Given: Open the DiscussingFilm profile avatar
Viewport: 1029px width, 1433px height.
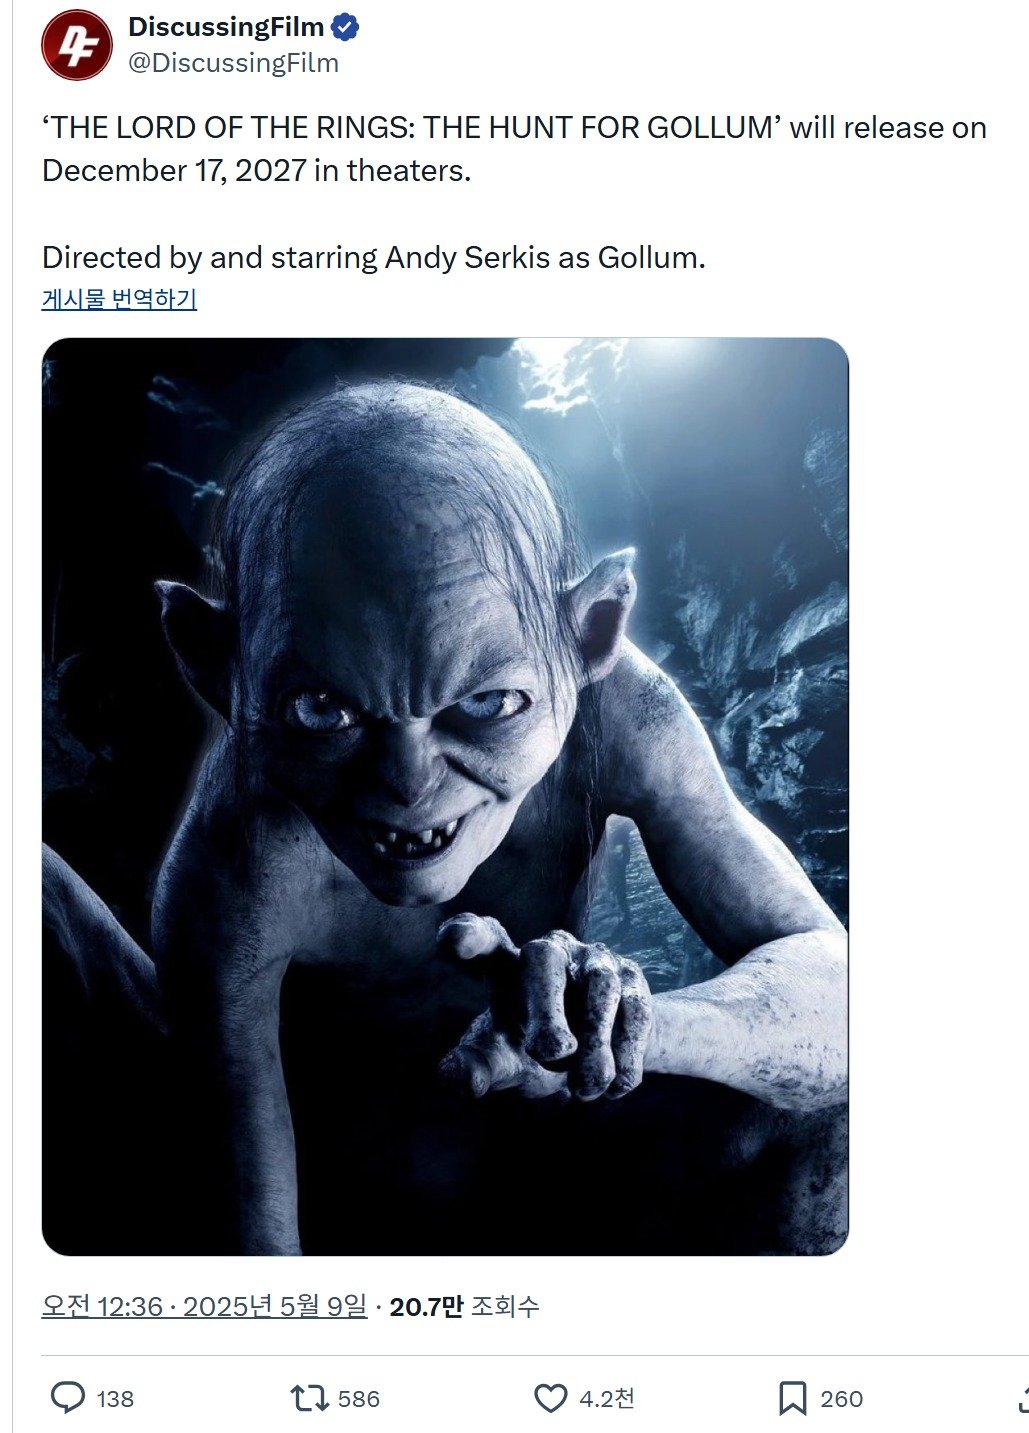Looking at the screenshot, I should (76, 45).
